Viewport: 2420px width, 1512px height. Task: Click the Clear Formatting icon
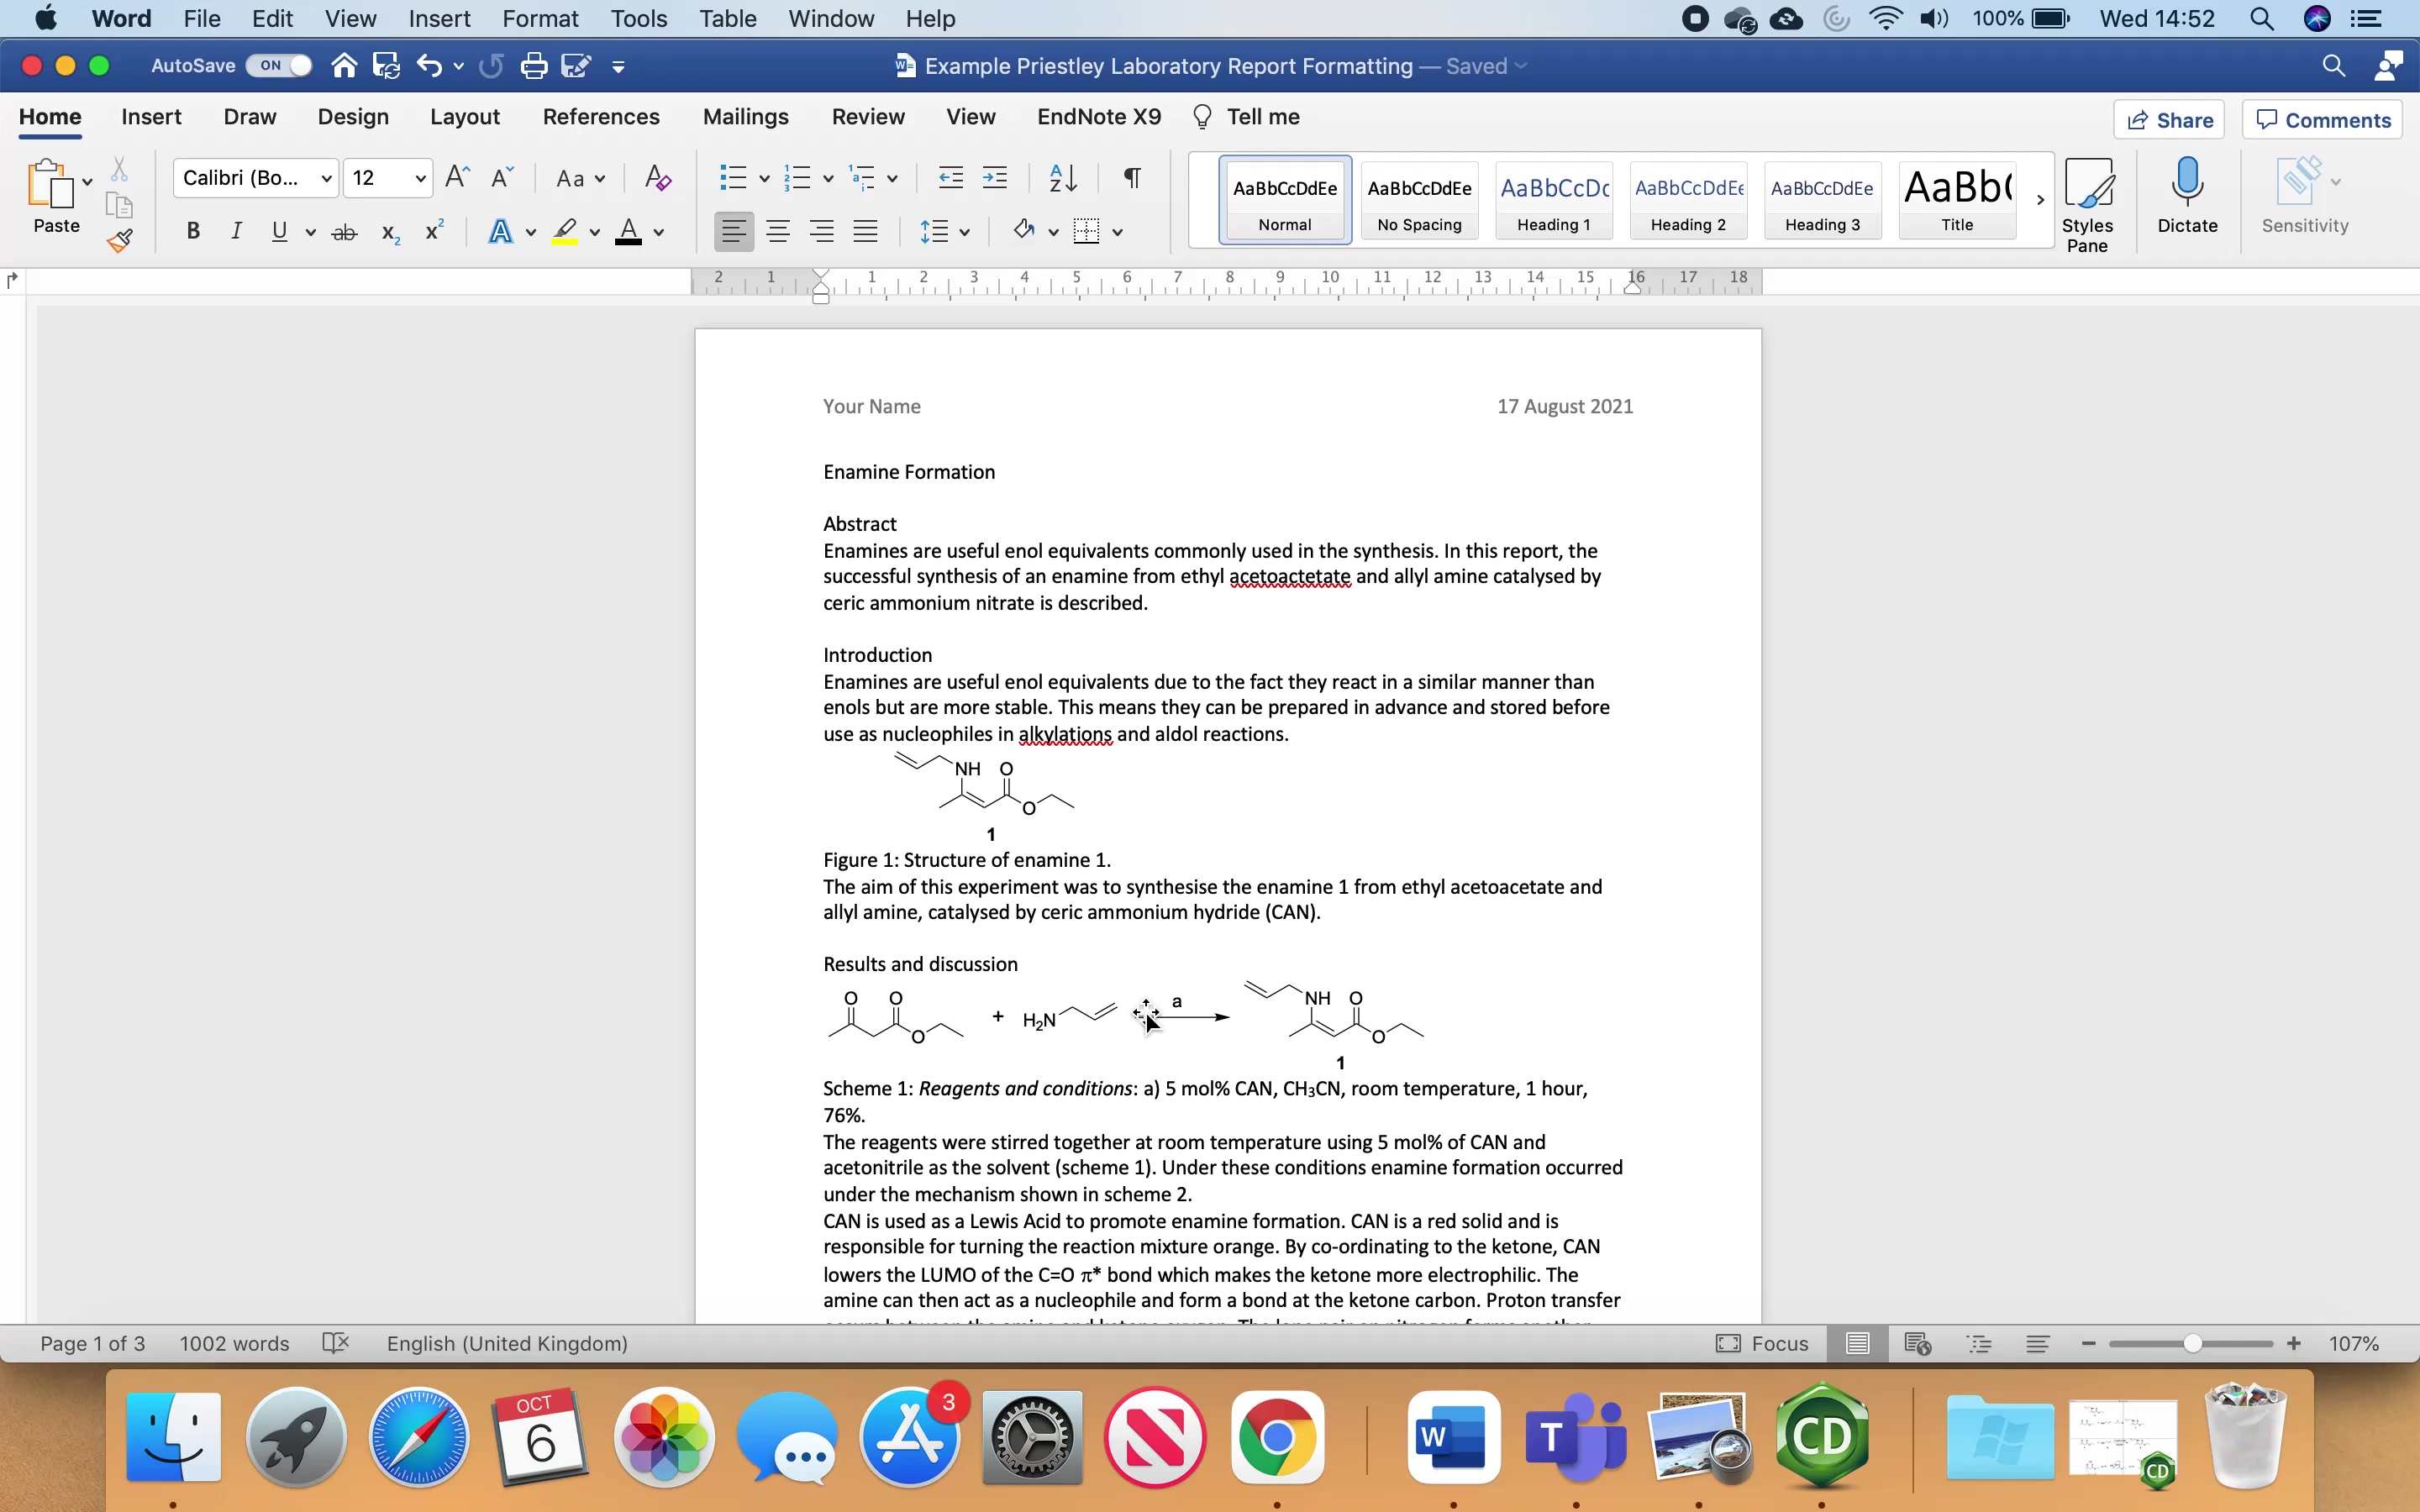click(656, 177)
